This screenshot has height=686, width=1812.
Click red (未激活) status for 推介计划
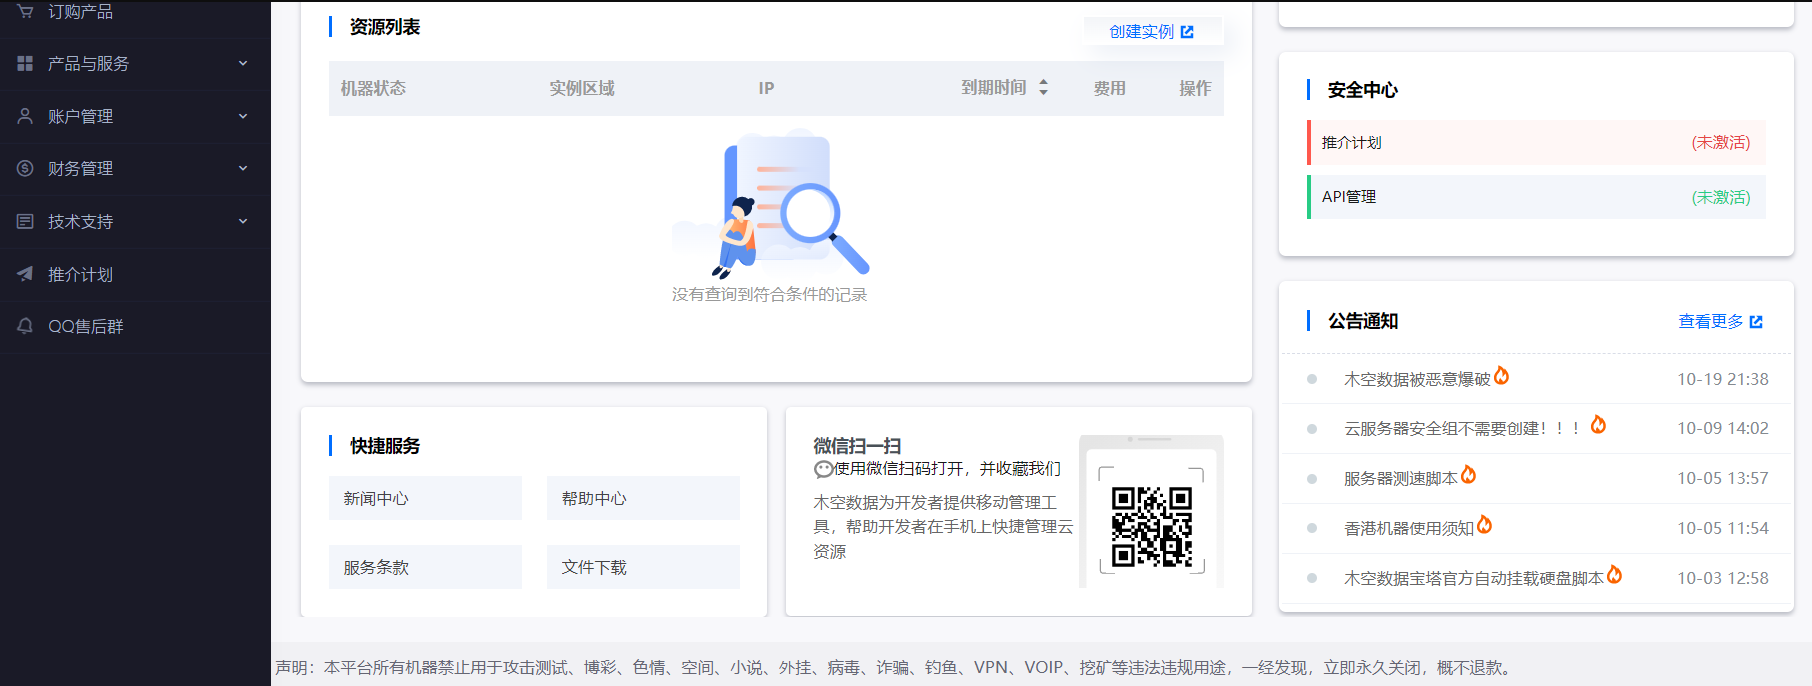coord(1721,143)
